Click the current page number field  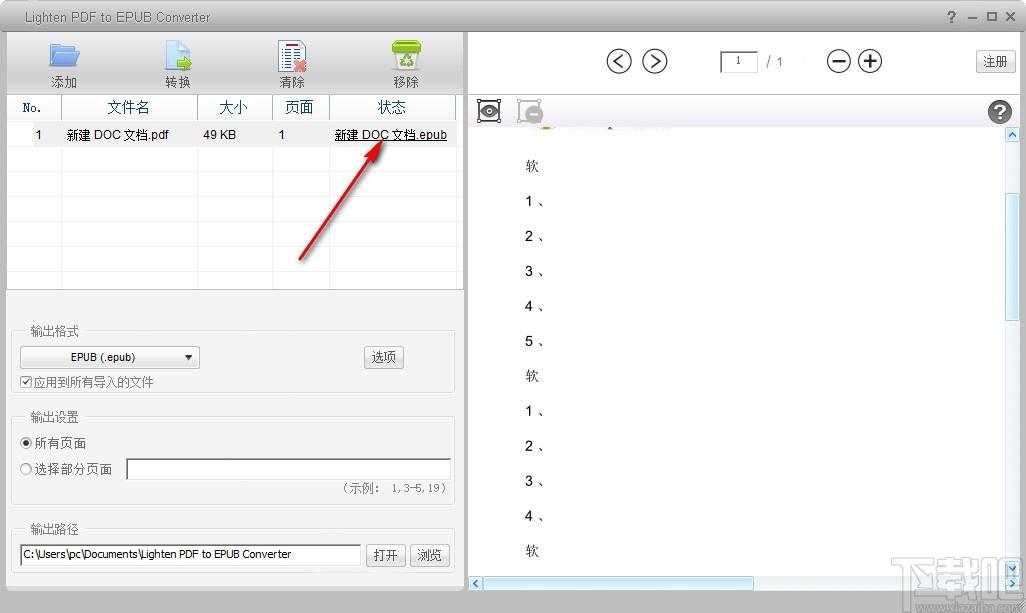(x=739, y=61)
